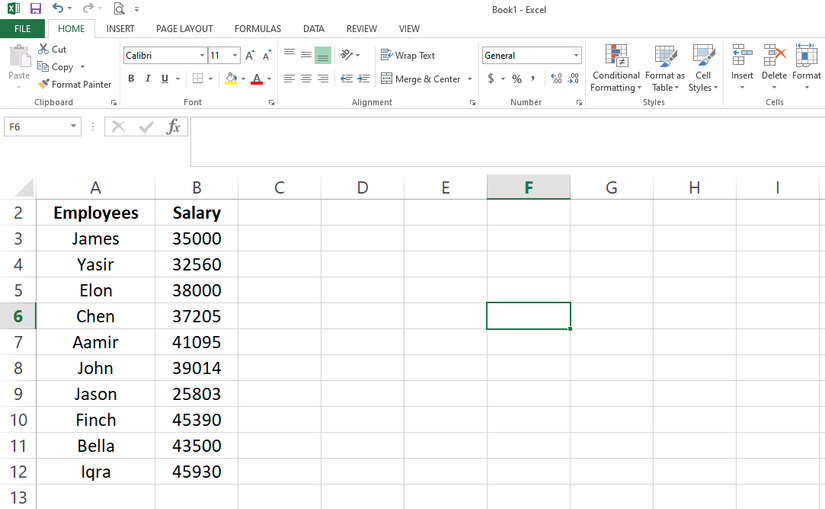Image resolution: width=825 pixels, height=509 pixels.
Task: Click the Copy icon
Action: point(43,66)
